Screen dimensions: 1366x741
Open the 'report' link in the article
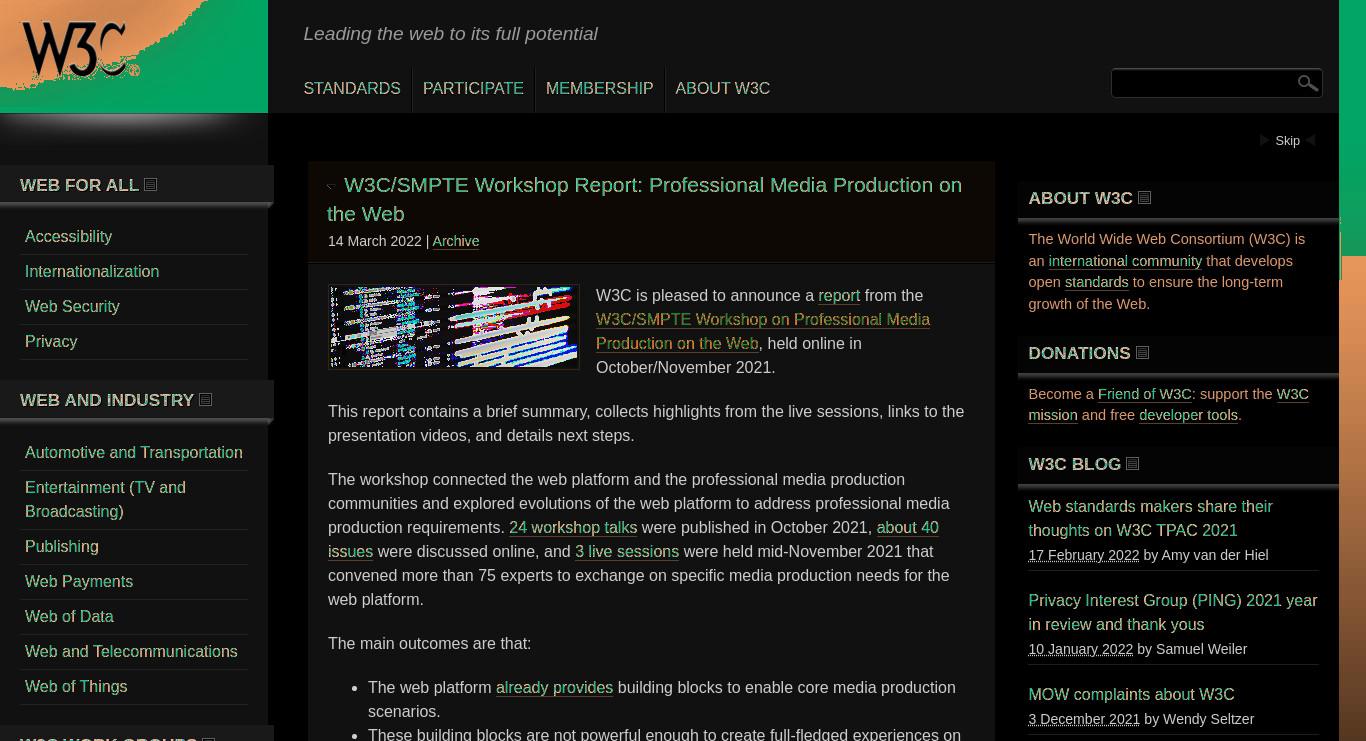point(839,296)
